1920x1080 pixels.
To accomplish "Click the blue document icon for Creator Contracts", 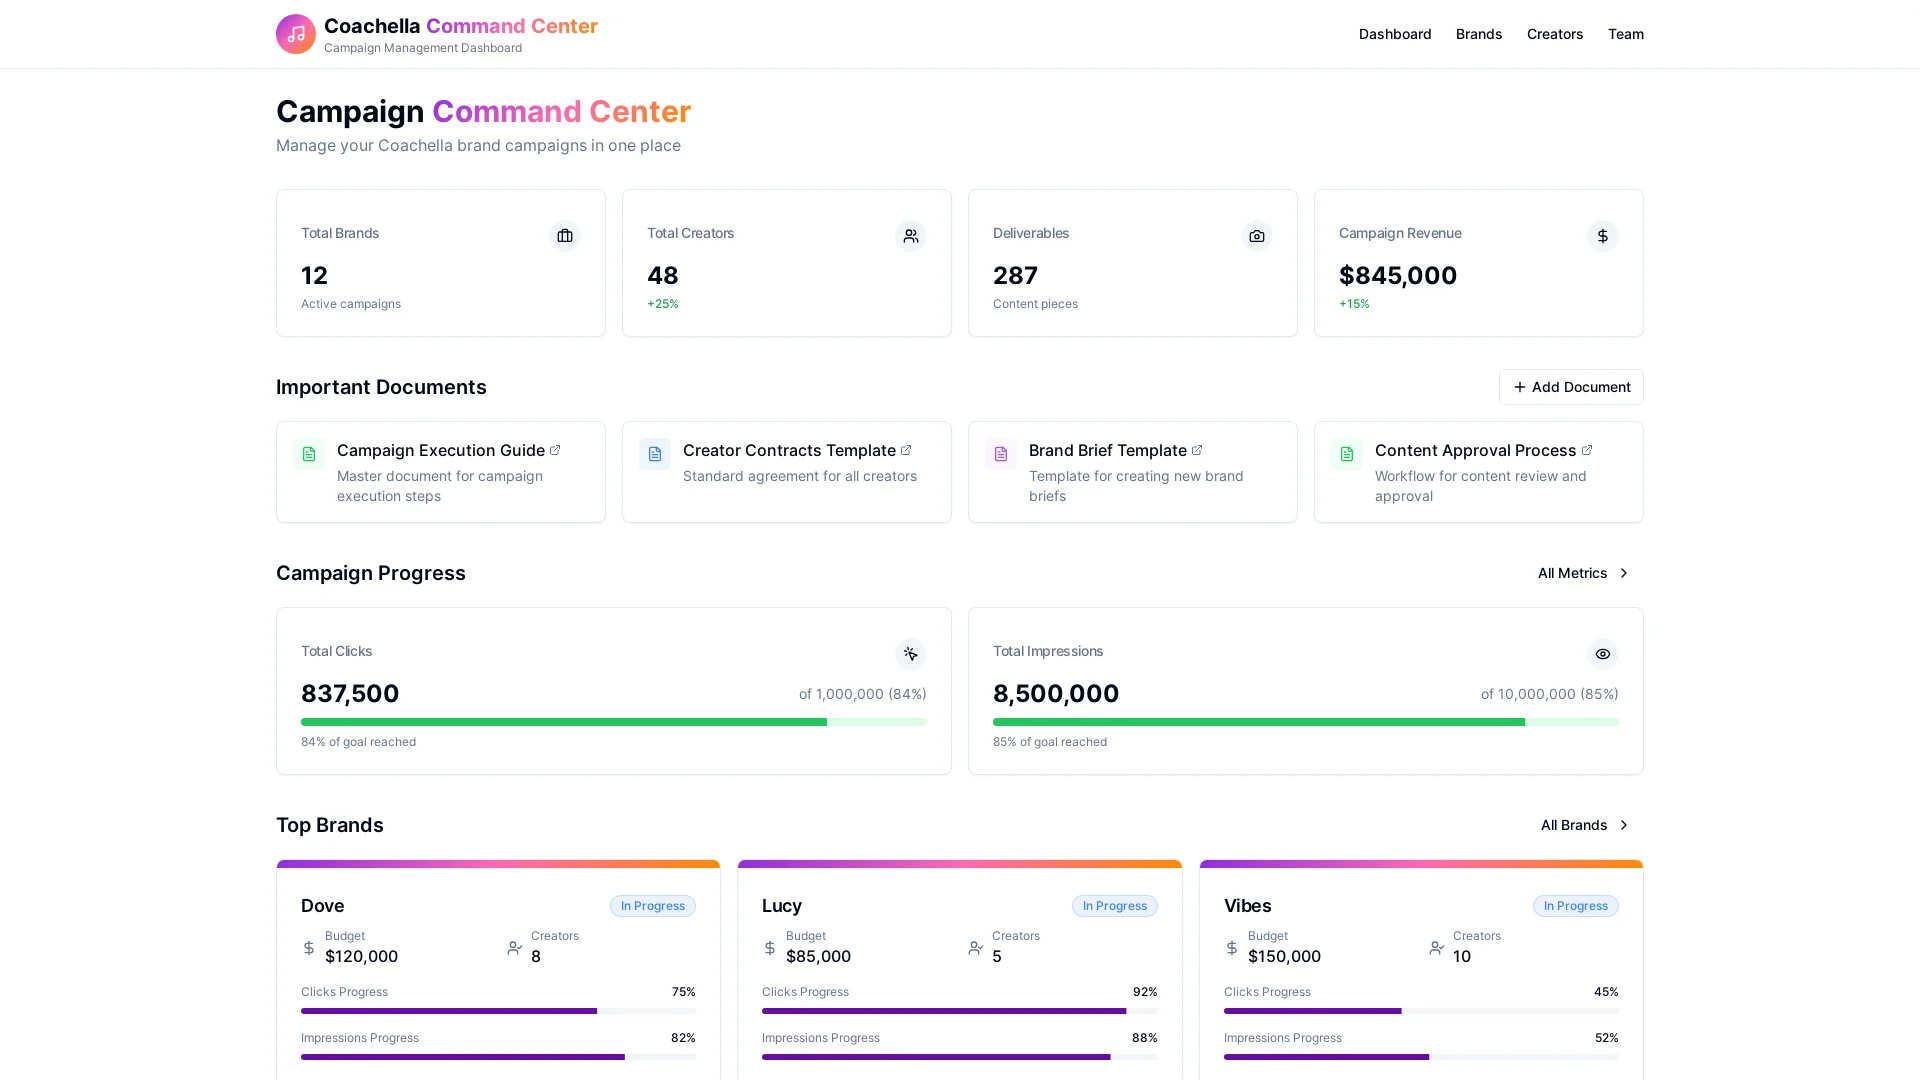I will [655, 454].
